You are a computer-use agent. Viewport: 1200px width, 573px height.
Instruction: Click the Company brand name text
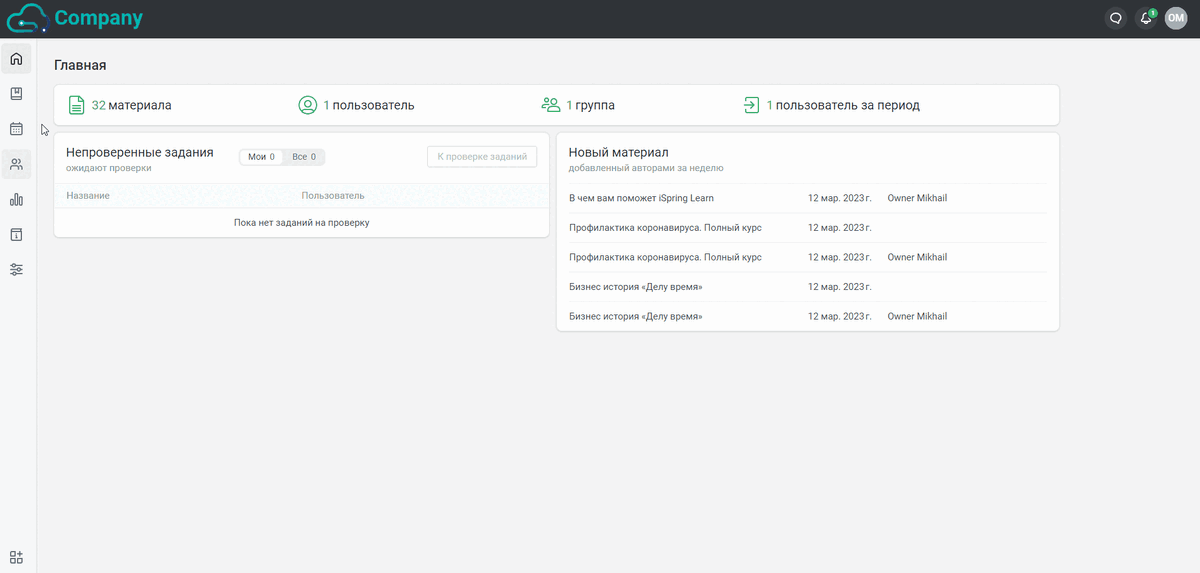coord(98,18)
